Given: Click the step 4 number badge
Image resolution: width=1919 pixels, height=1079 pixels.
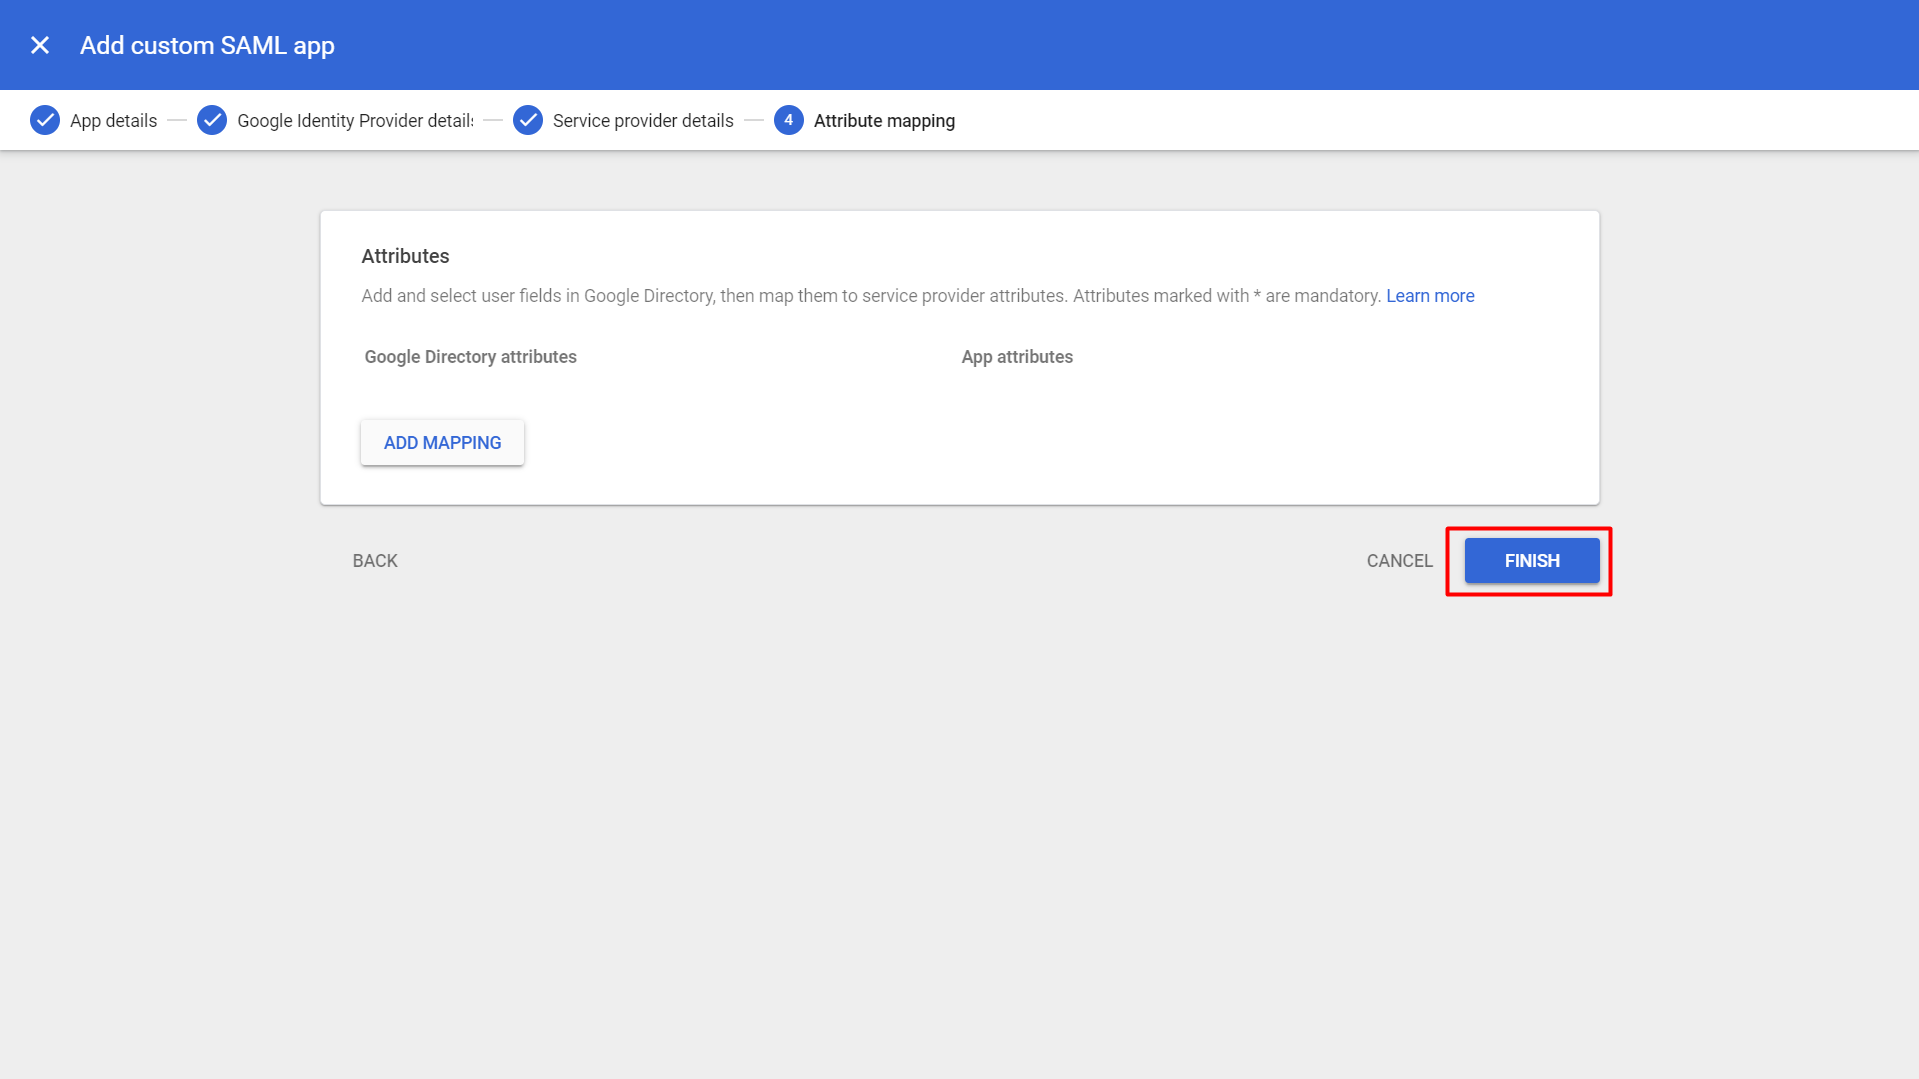Looking at the screenshot, I should (x=789, y=120).
